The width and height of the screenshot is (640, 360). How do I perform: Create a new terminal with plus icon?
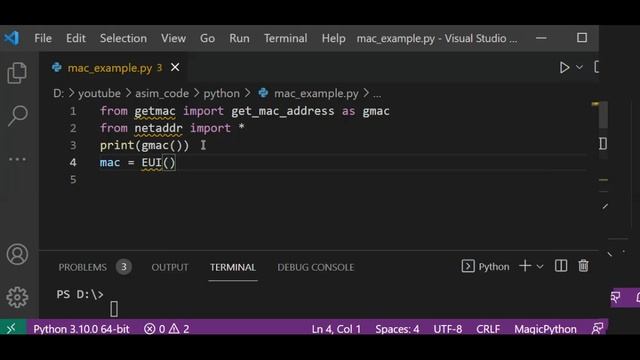pos(525,266)
